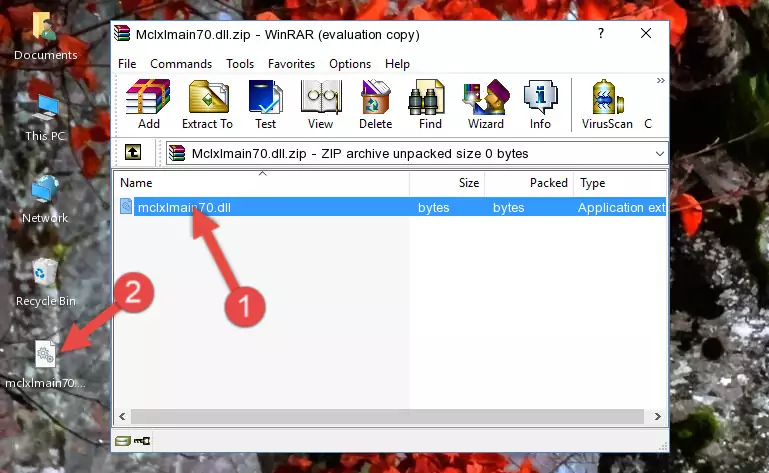Image resolution: width=769 pixels, height=473 pixels.
Task: Click the WinRAR title bar help button
Action: click(x=601, y=33)
